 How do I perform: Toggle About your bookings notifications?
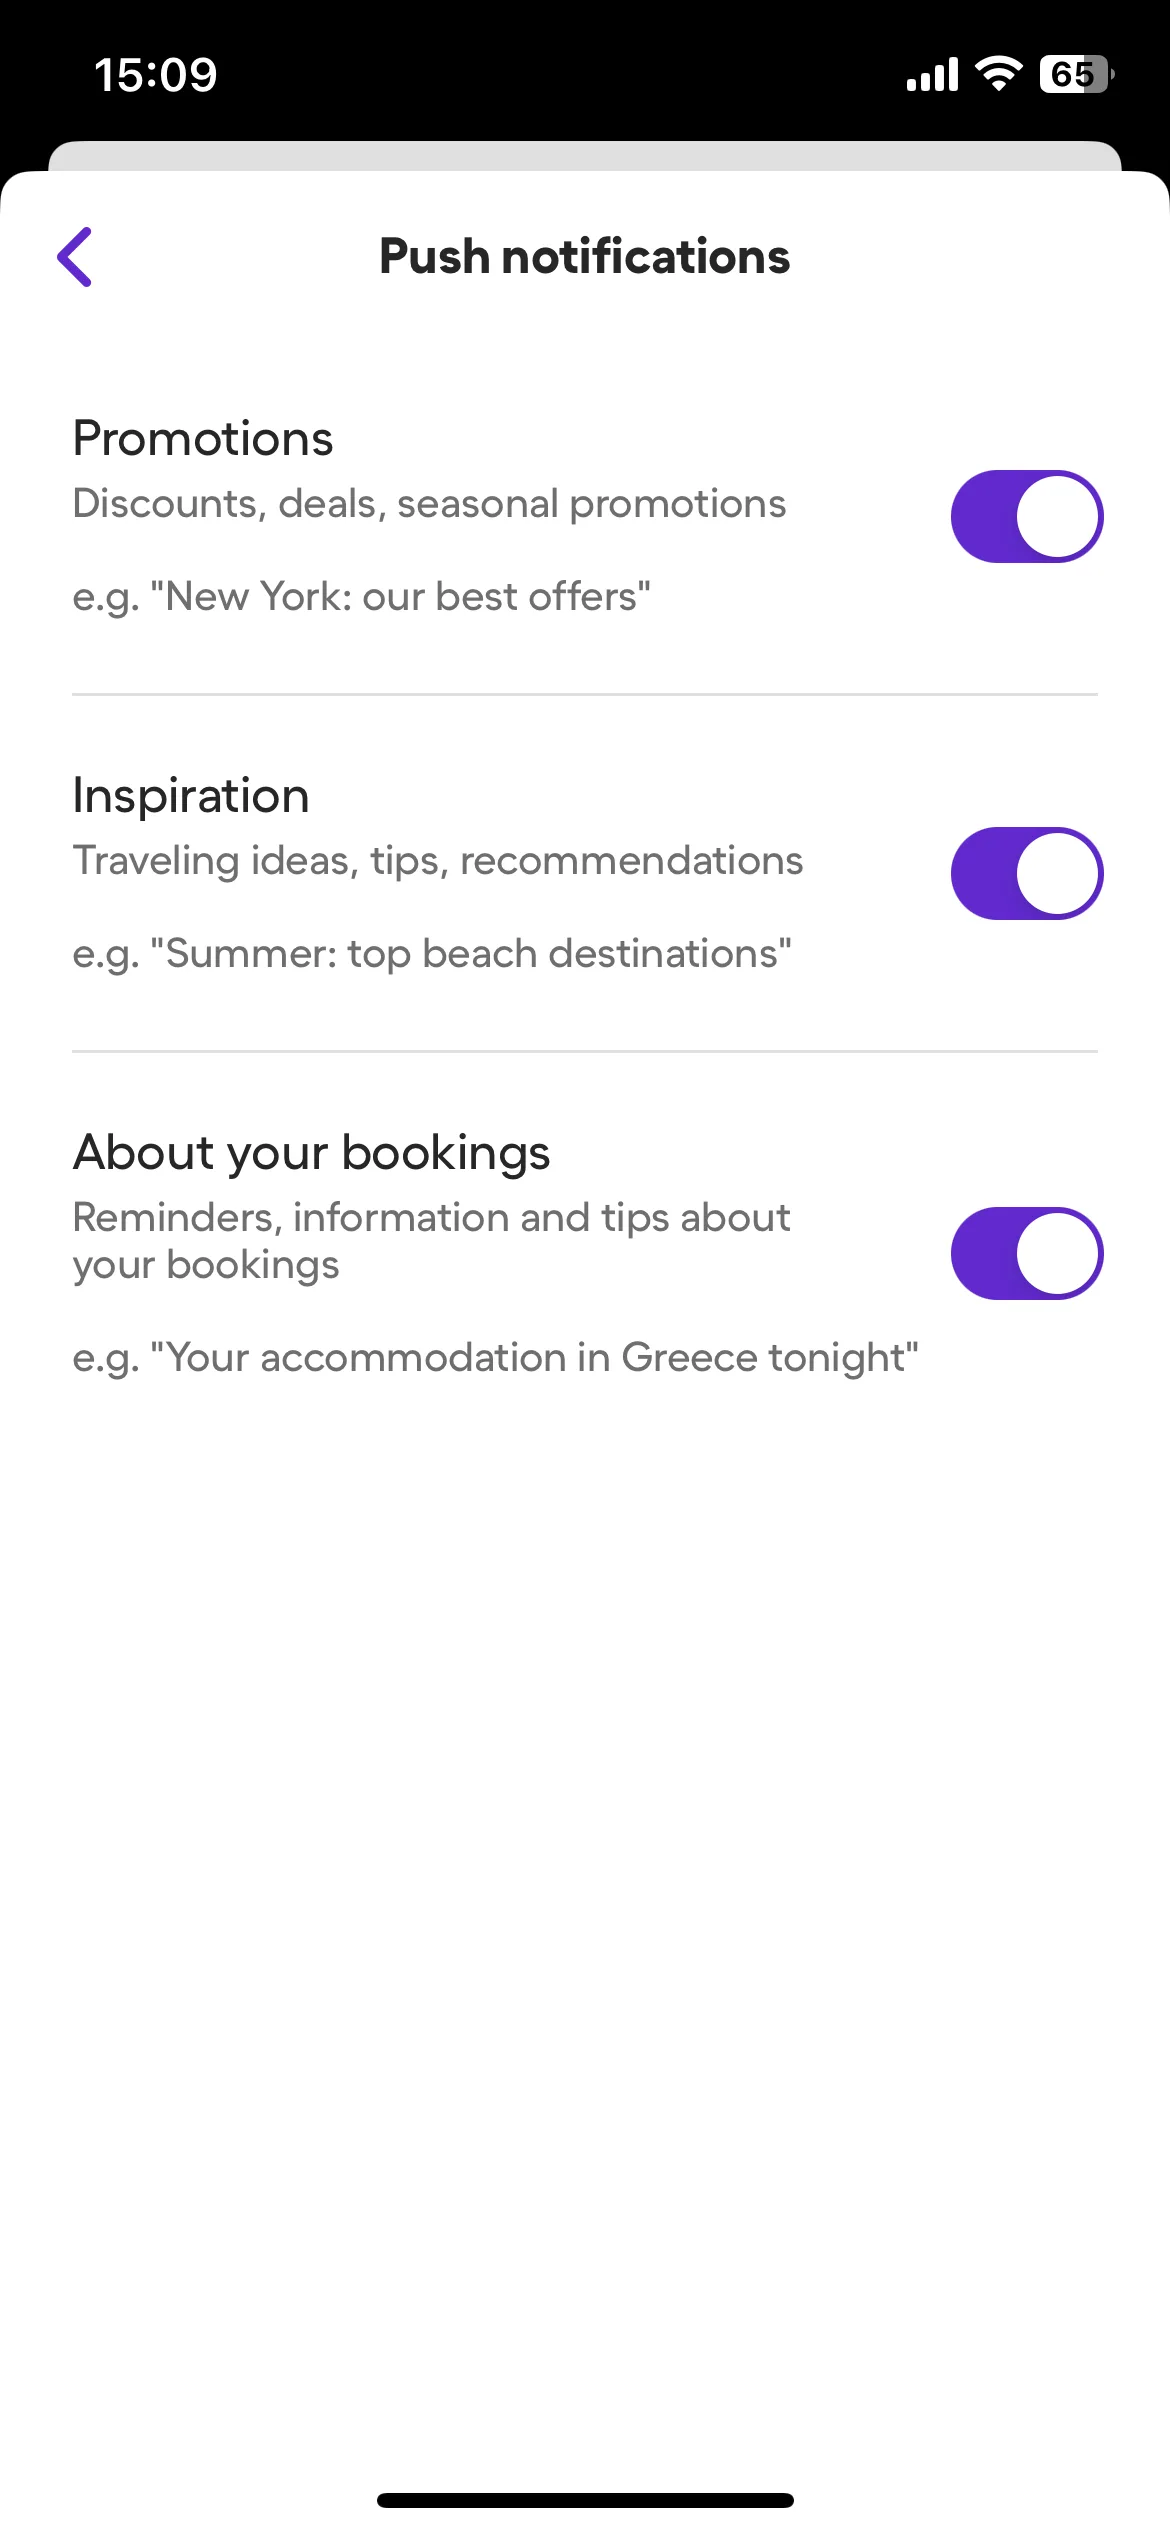pos(1026,1254)
